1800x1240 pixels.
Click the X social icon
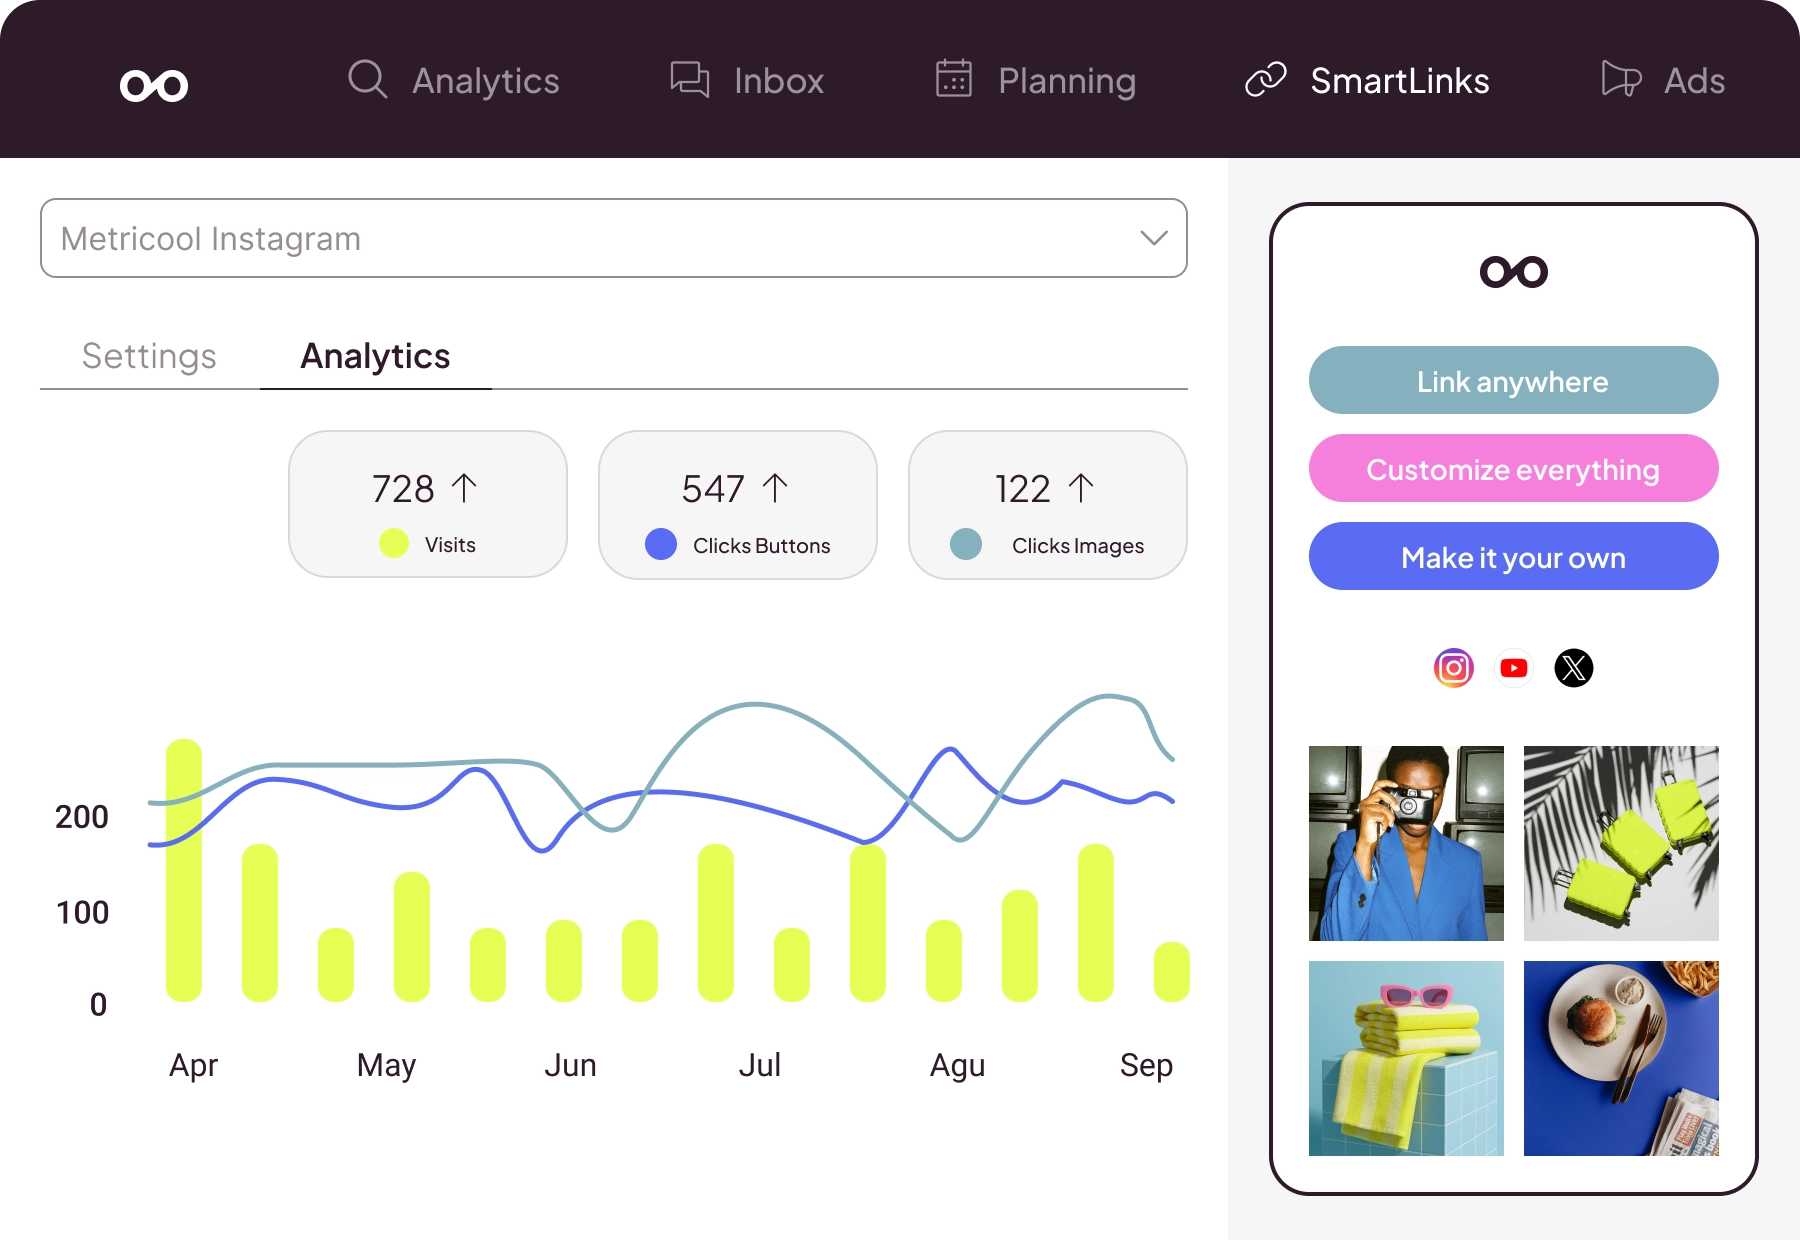(x=1573, y=668)
